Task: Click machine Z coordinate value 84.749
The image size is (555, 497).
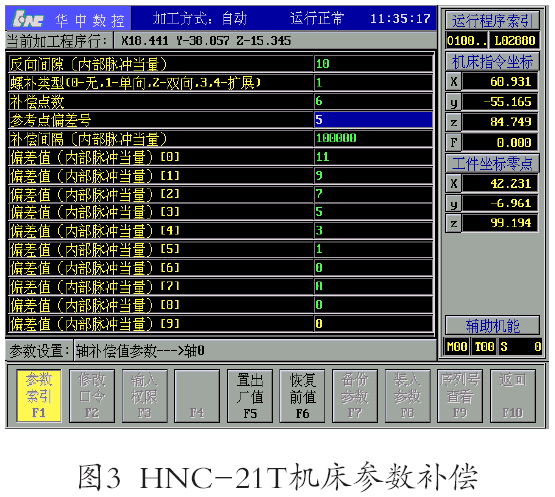Action: pos(500,122)
